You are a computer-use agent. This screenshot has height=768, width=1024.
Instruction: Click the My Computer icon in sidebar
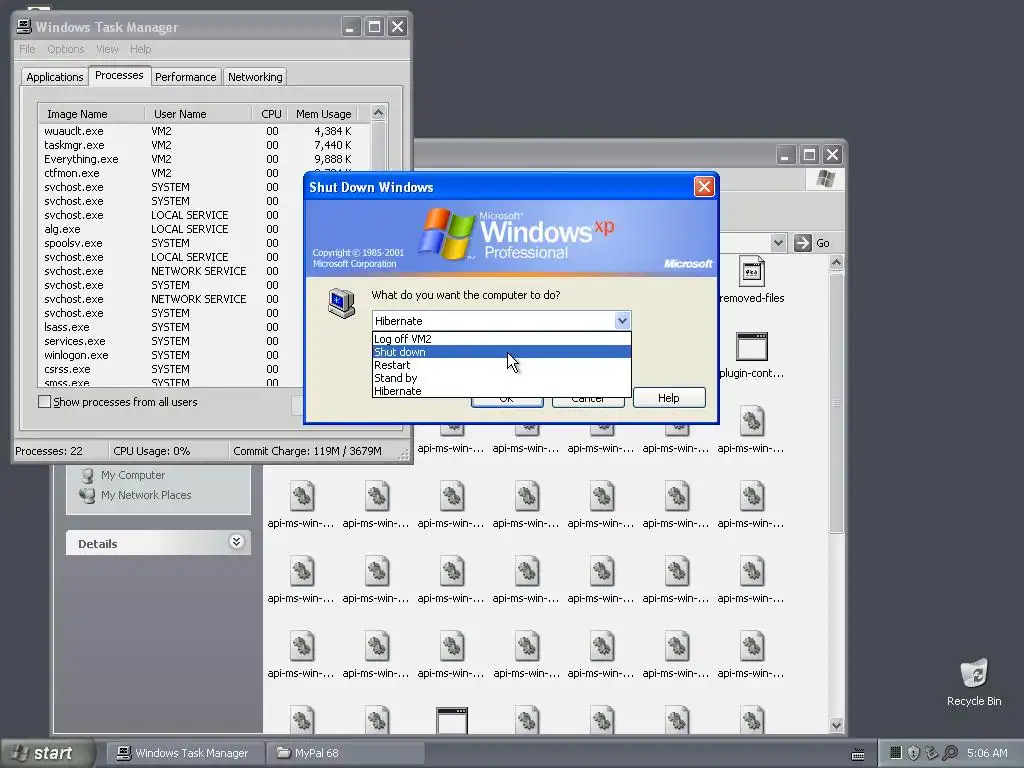point(87,475)
